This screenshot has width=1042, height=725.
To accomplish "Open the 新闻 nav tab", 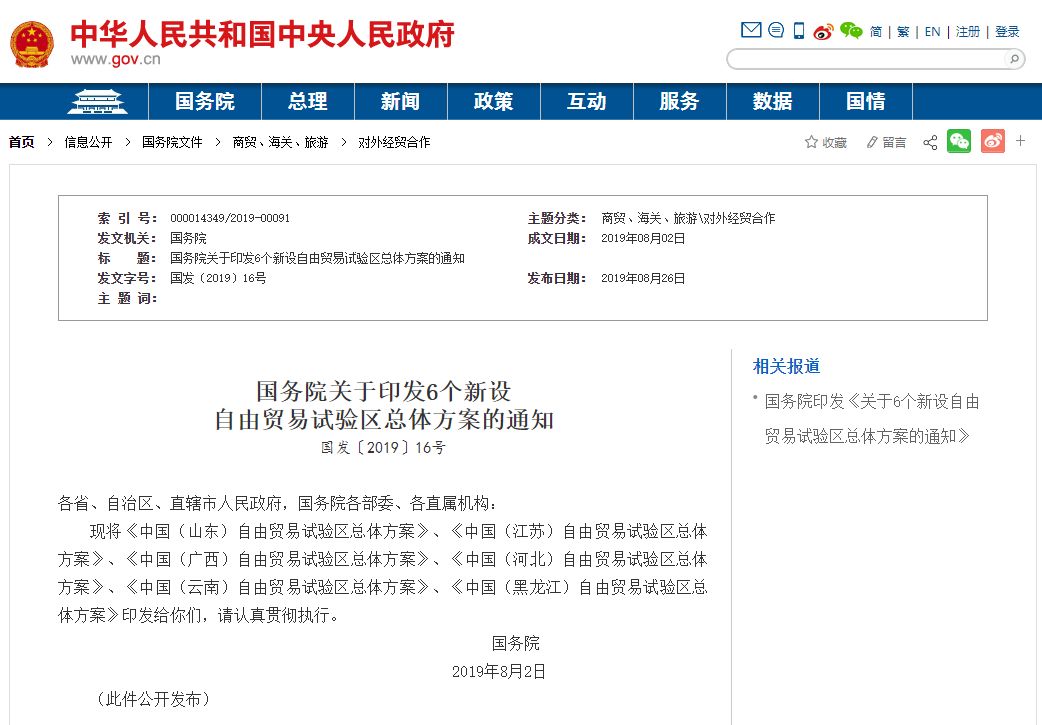I will click(x=401, y=102).
